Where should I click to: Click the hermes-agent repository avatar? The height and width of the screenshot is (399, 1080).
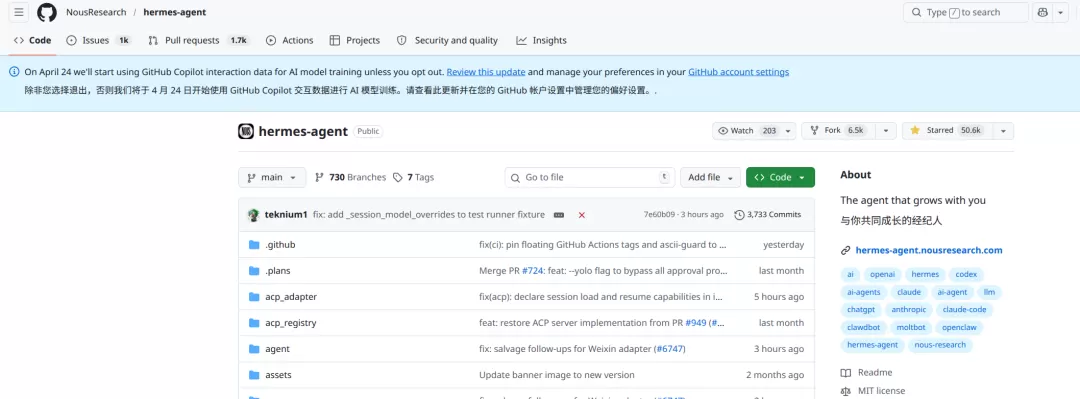tap(246, 131)
